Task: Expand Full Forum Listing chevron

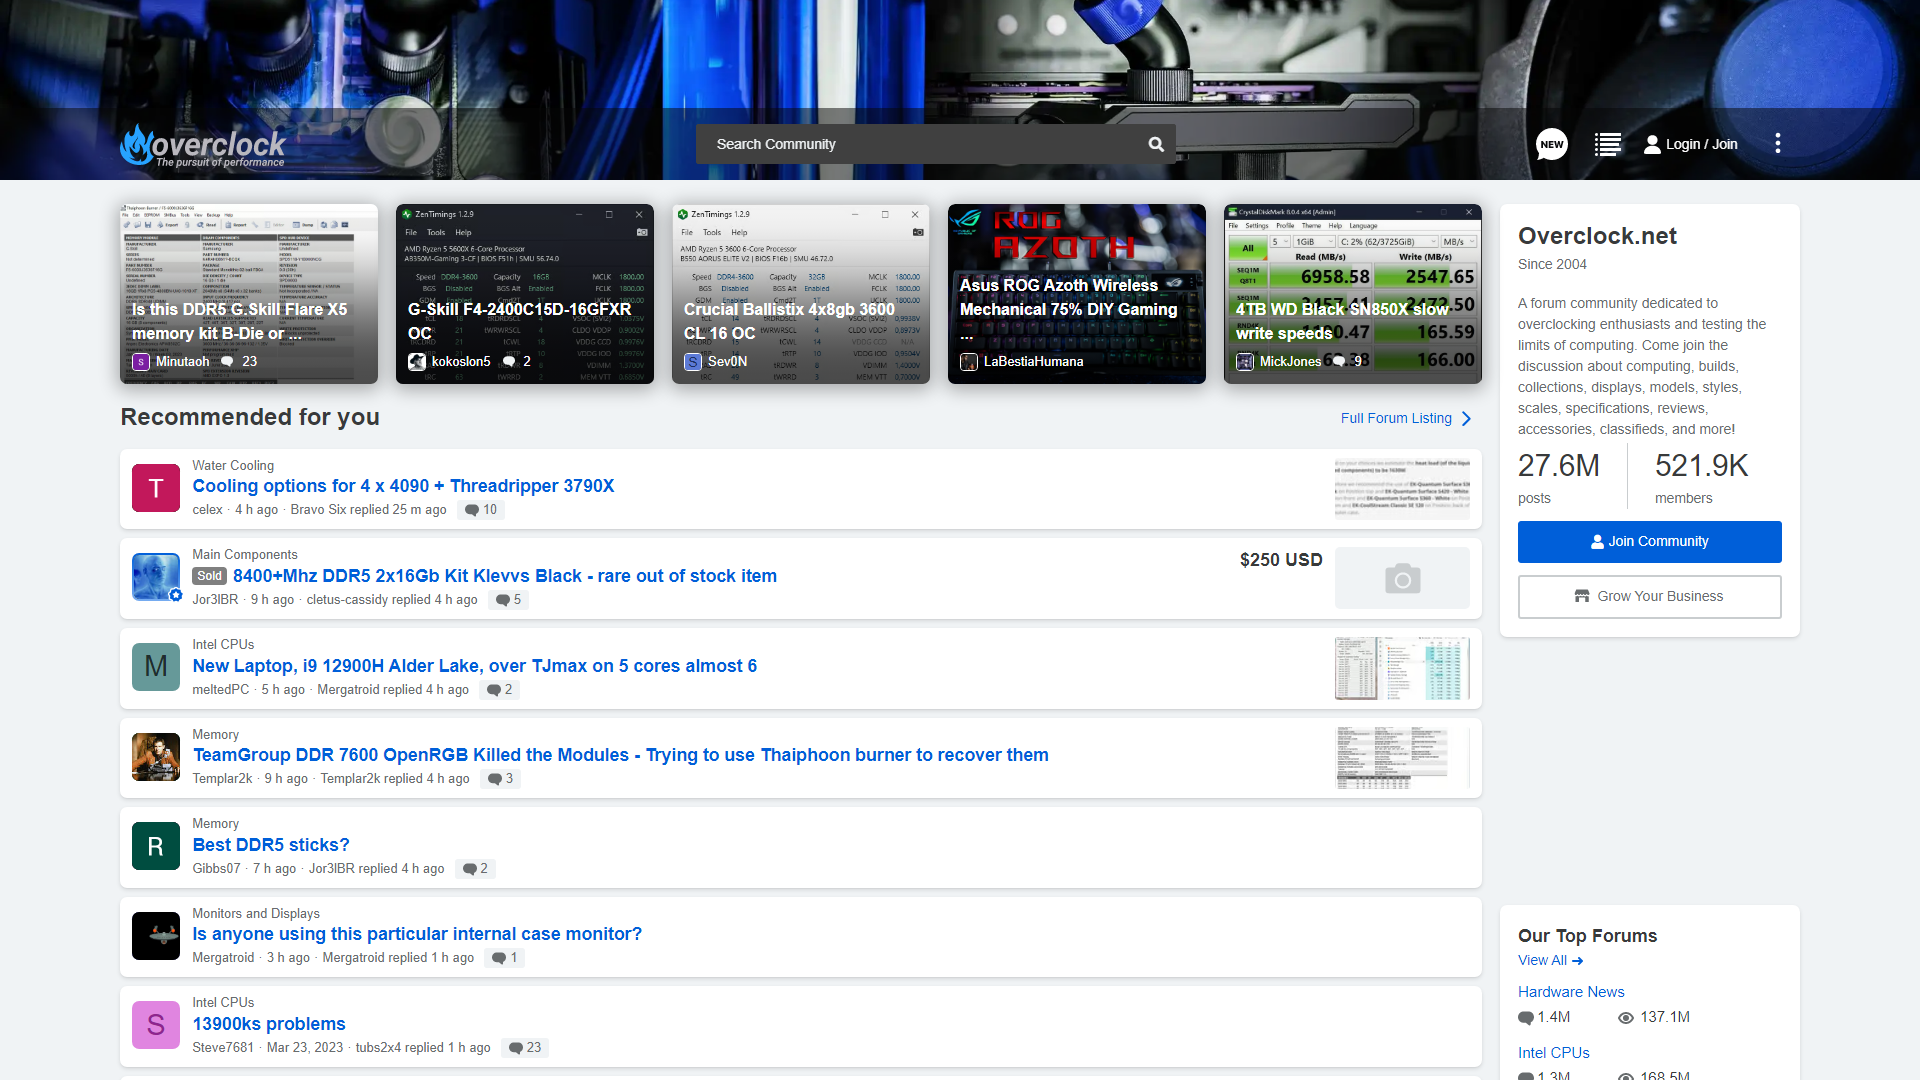Action: pos(1466,418)
